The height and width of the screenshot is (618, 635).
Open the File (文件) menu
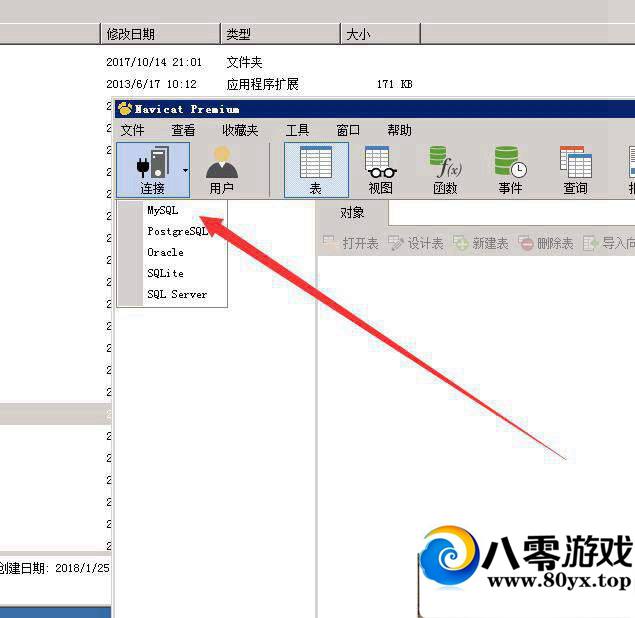coord(132,130)
